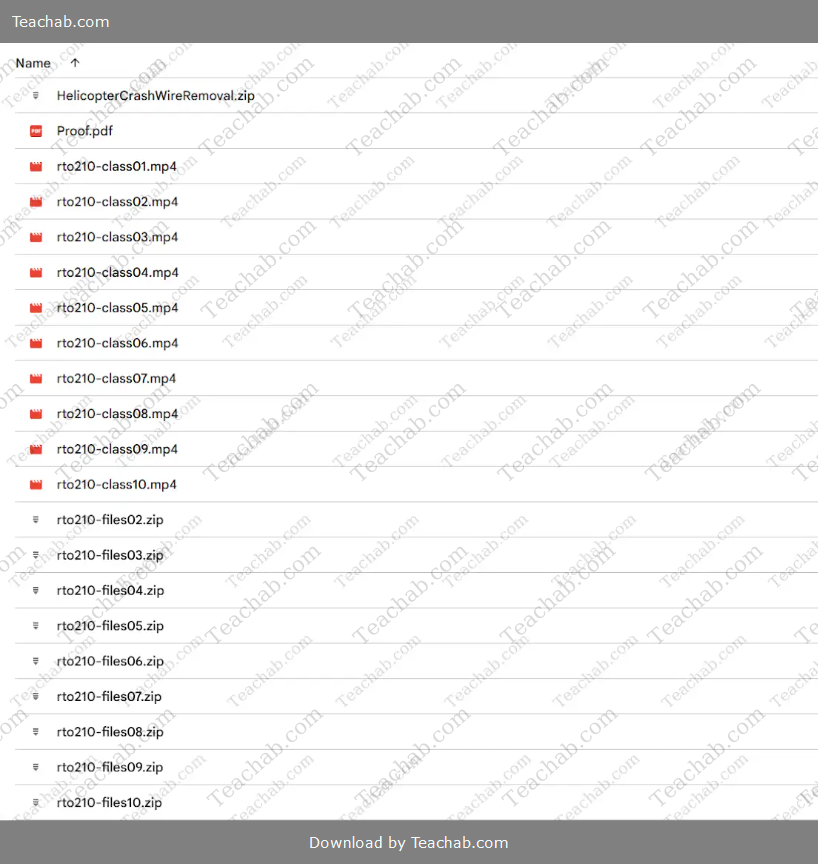Sort the list by the Name column header
818x864 pixels.
coord(33,63)
